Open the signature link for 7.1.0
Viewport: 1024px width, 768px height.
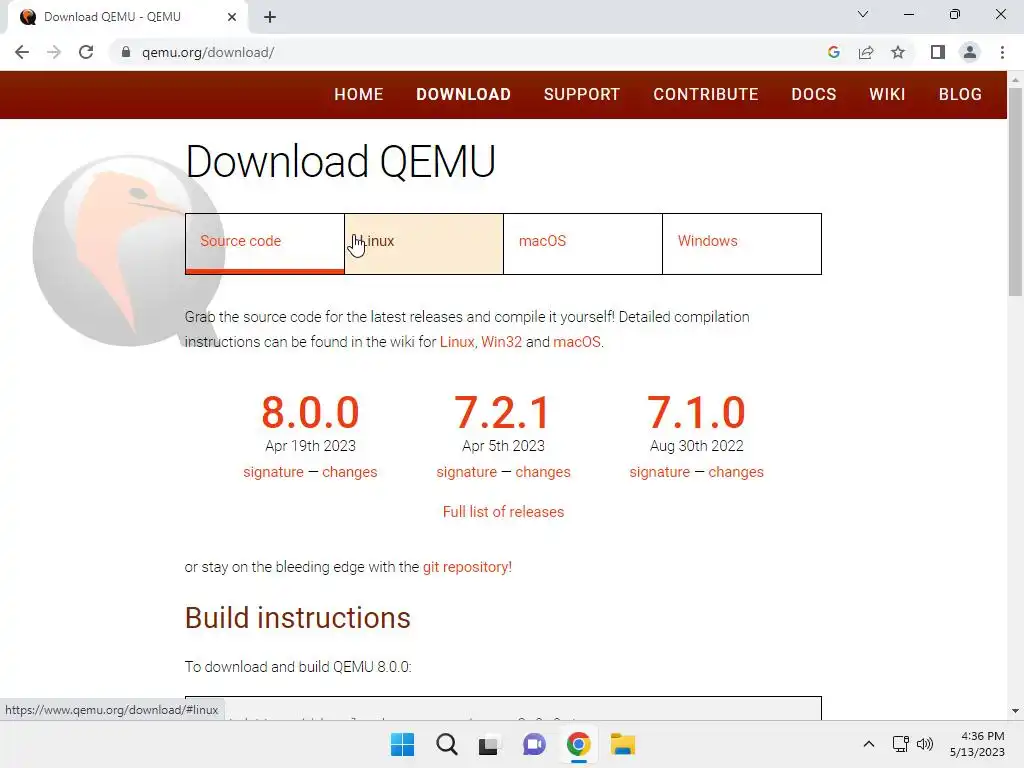pyautogui.click(x=660, y=472)
